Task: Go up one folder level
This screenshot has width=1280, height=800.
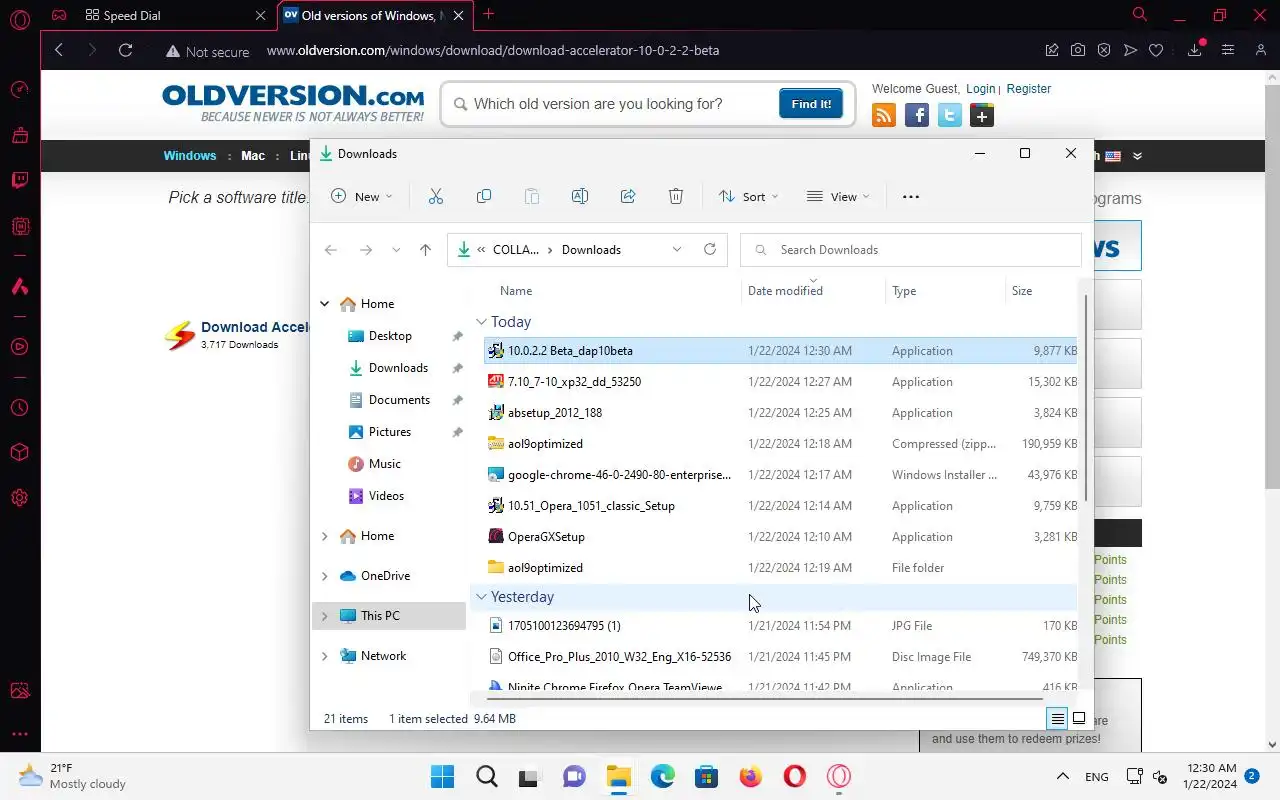Action: tap(425, 250)
